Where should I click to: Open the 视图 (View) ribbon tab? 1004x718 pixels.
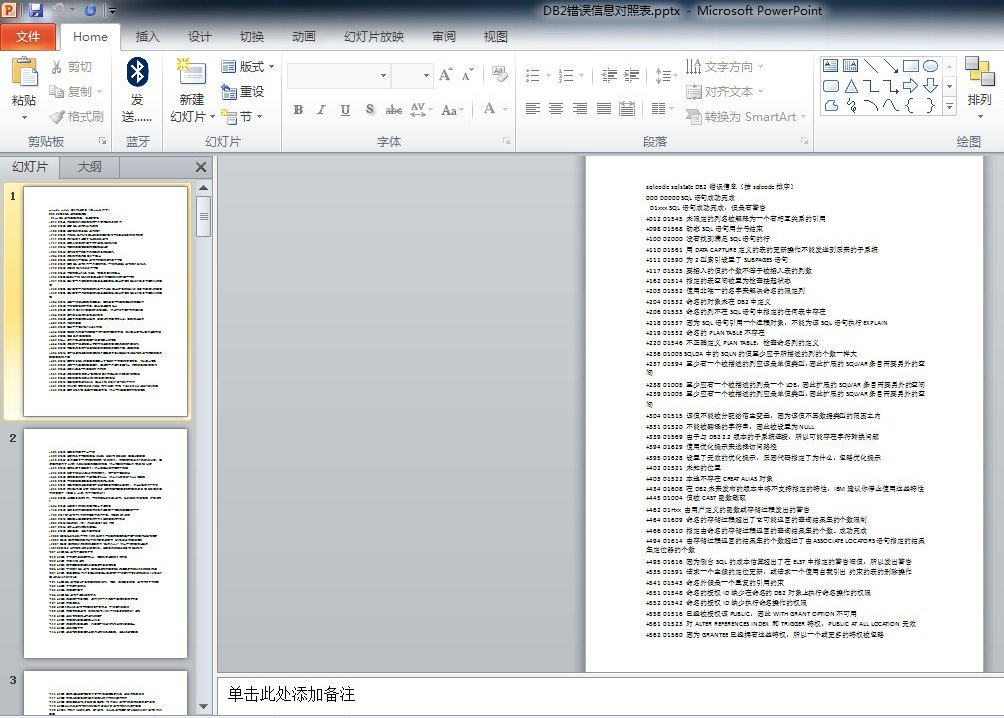click(496, 37)
